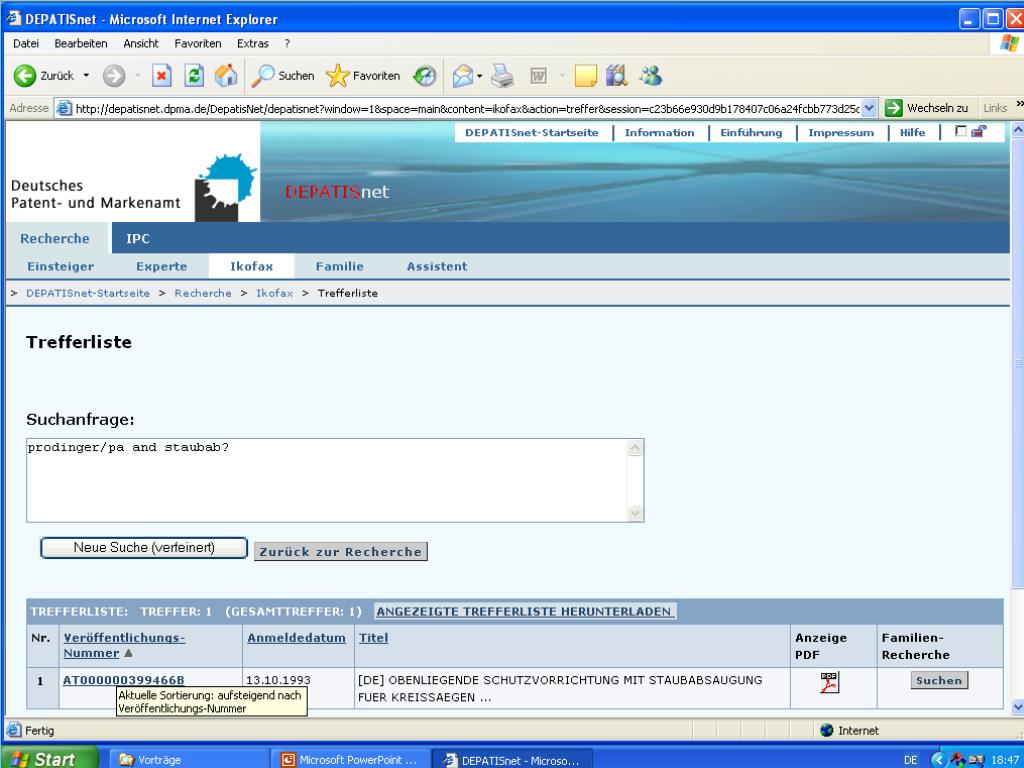Click the Research book icon

(616, 76)
